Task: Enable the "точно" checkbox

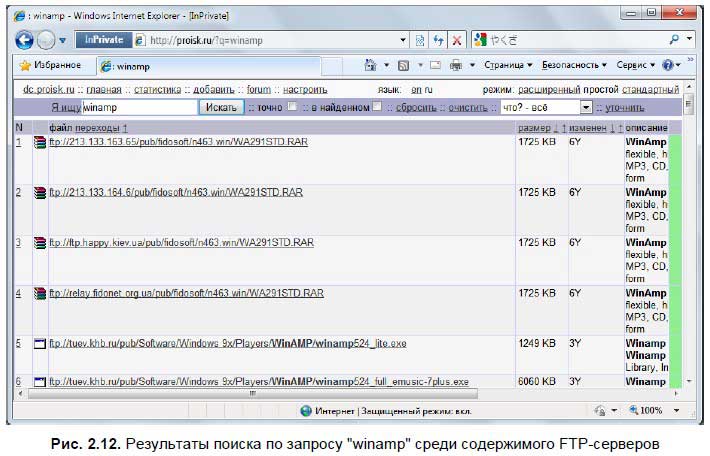Action: point(292,107)
